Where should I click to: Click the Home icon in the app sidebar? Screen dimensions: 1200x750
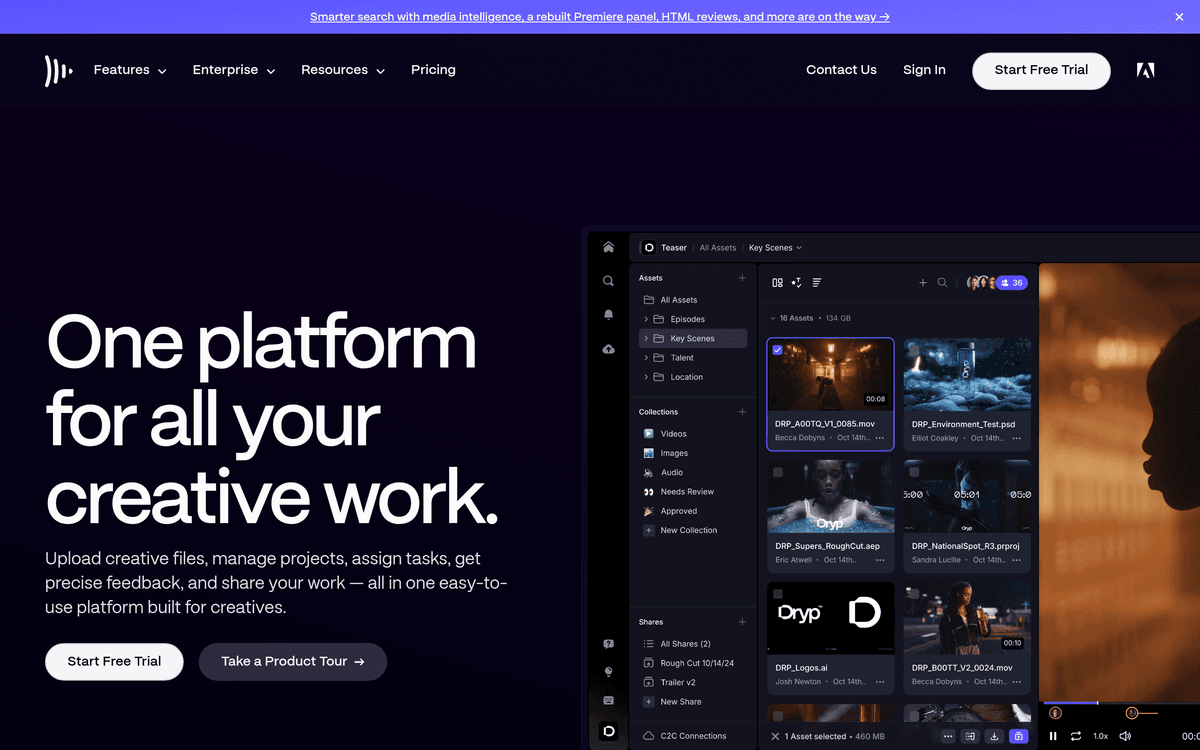coord(608,246)
